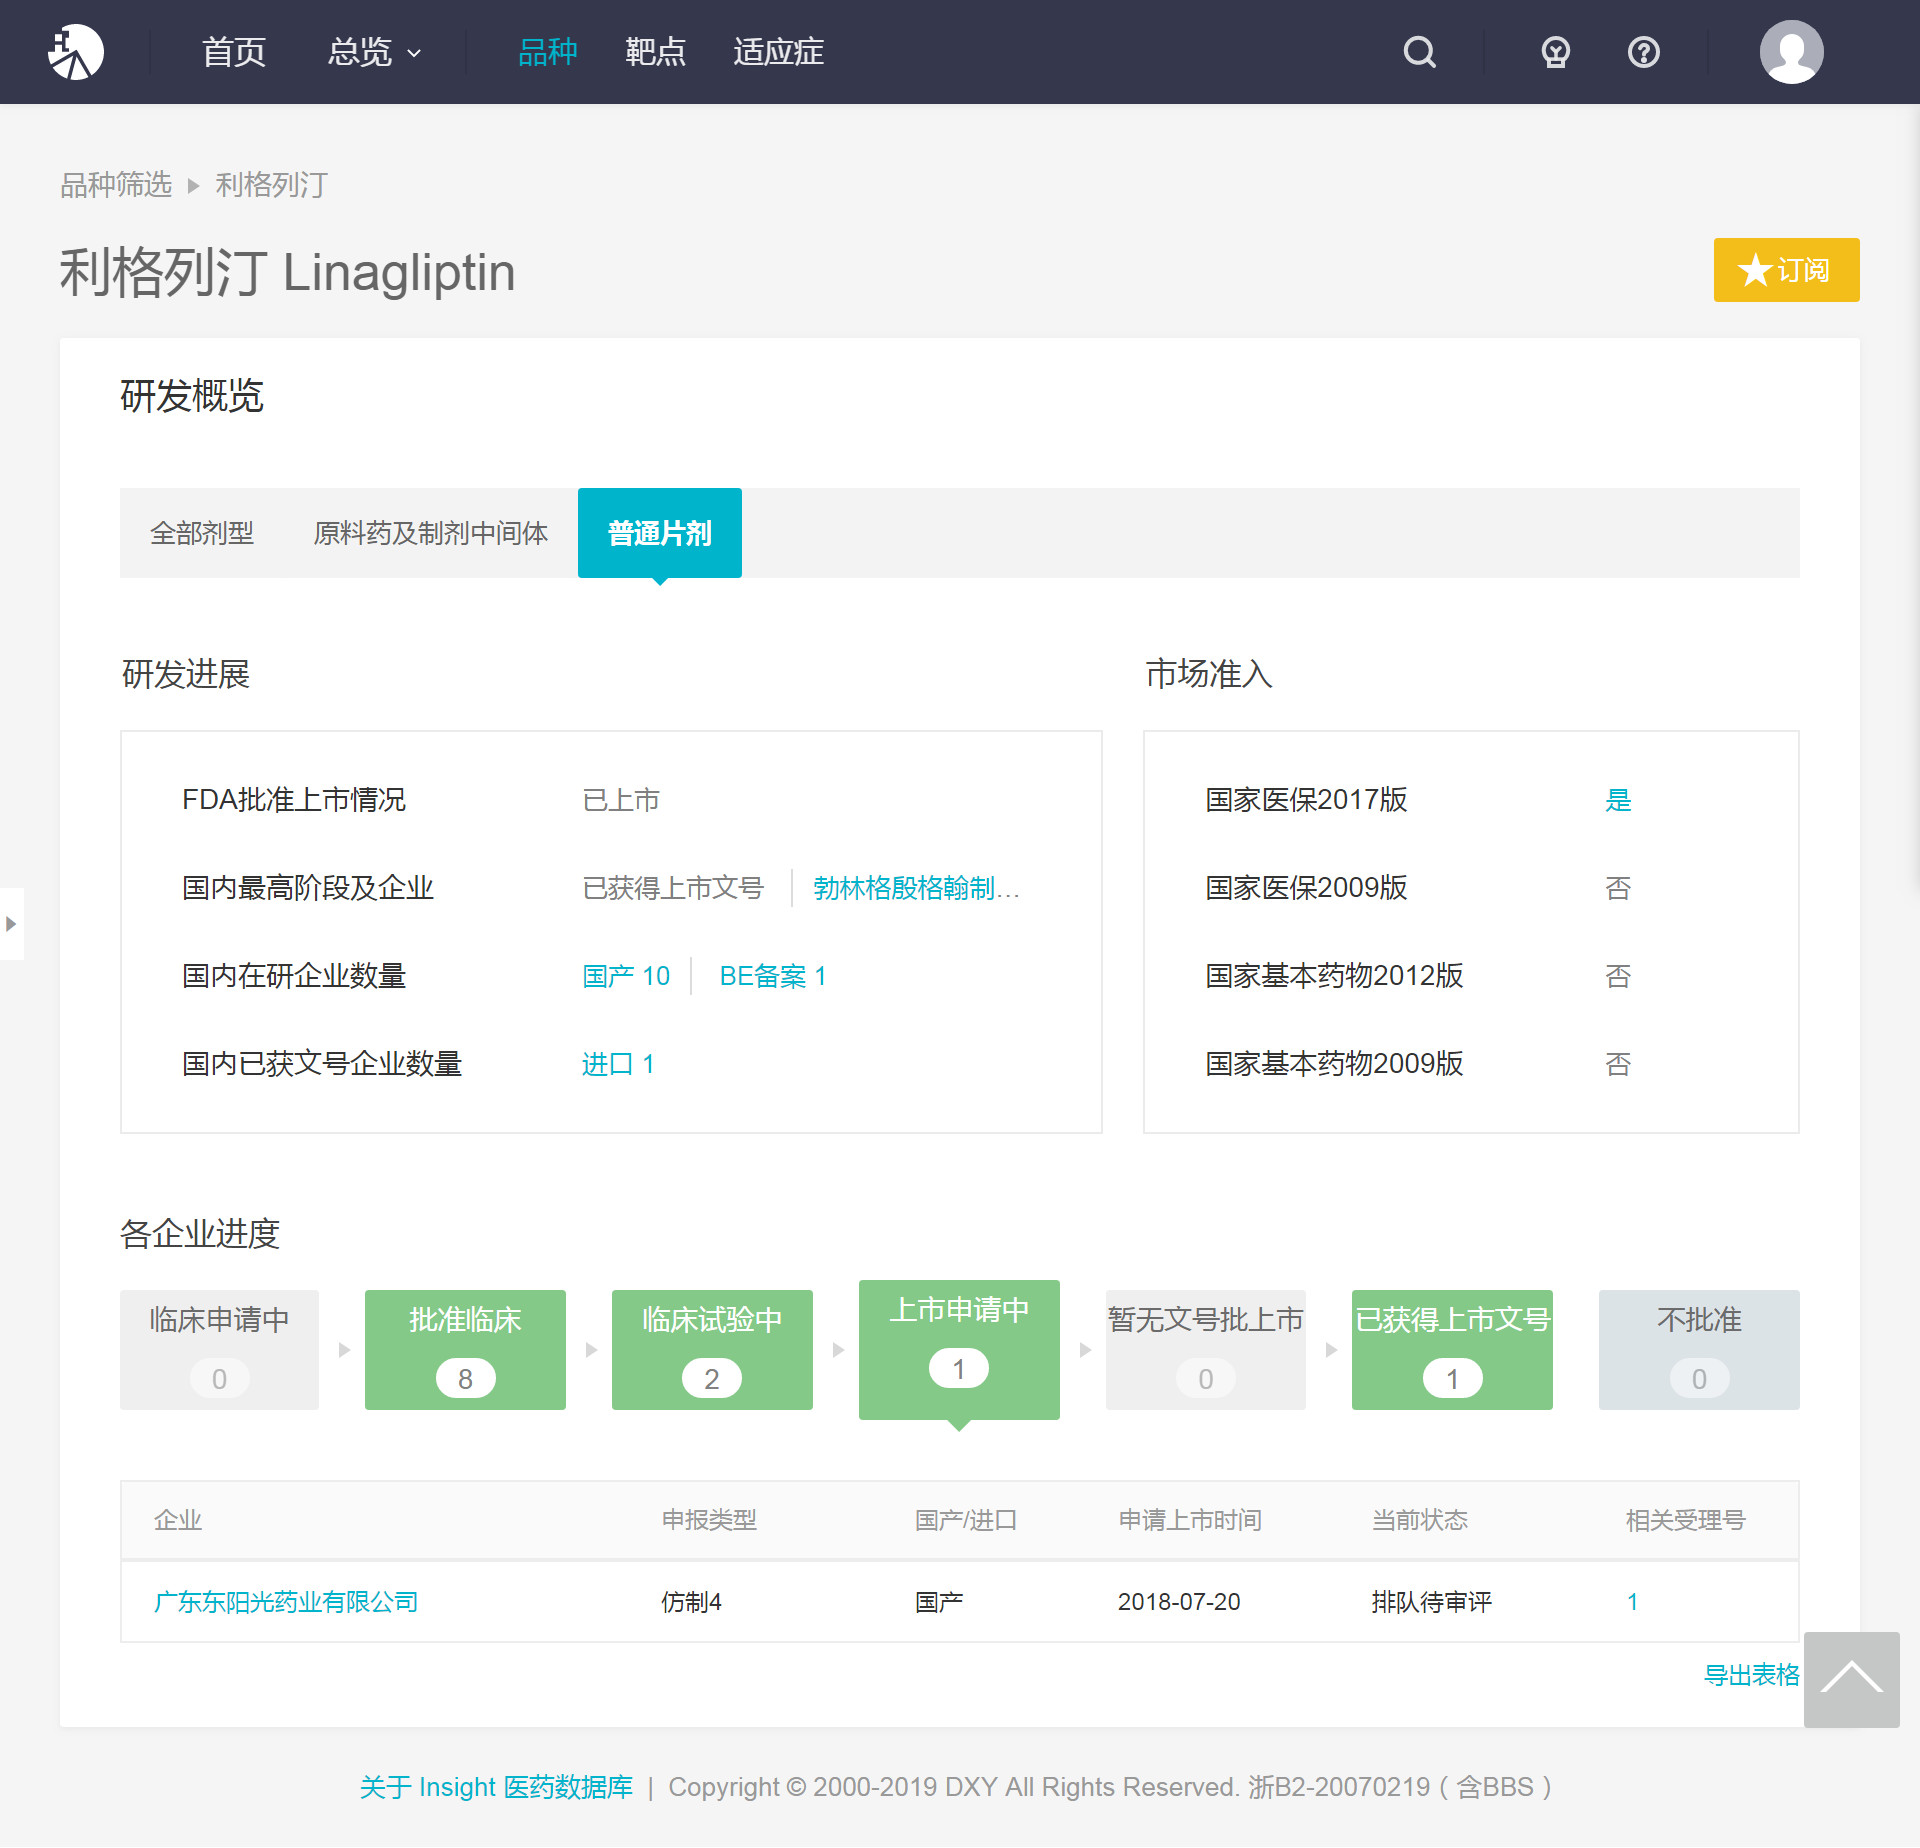This screenshot has height=1848, width=1920.
Task: Click 导出表格 to export the table
Action: pos(1753,1677)
